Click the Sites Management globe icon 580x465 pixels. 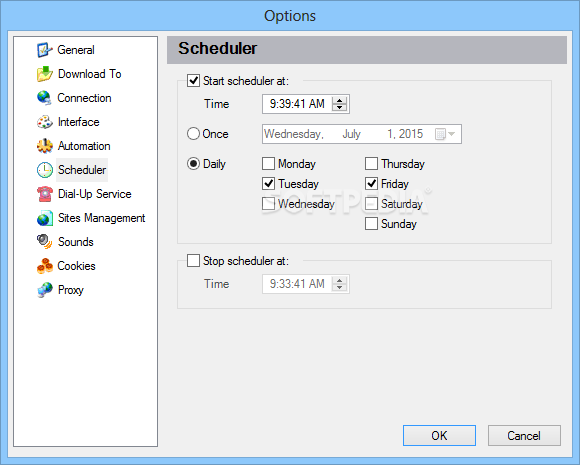click(44, 218)
